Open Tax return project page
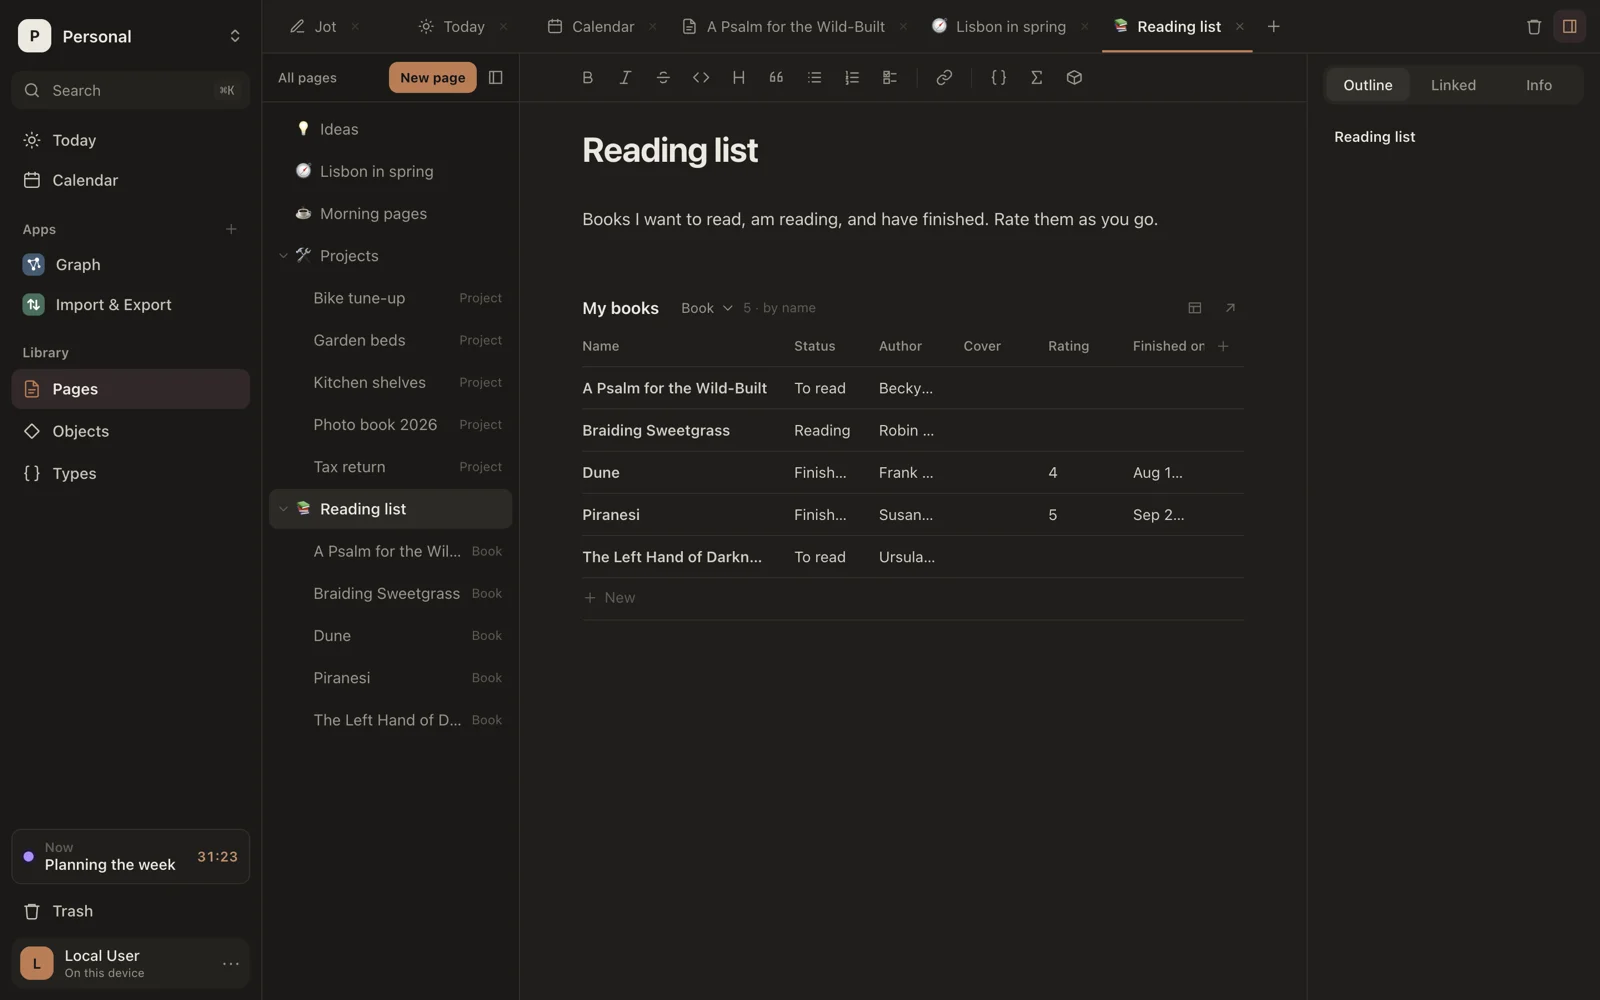The image size is (1600, 1000). pyautogui.click(x=390, y=467)
